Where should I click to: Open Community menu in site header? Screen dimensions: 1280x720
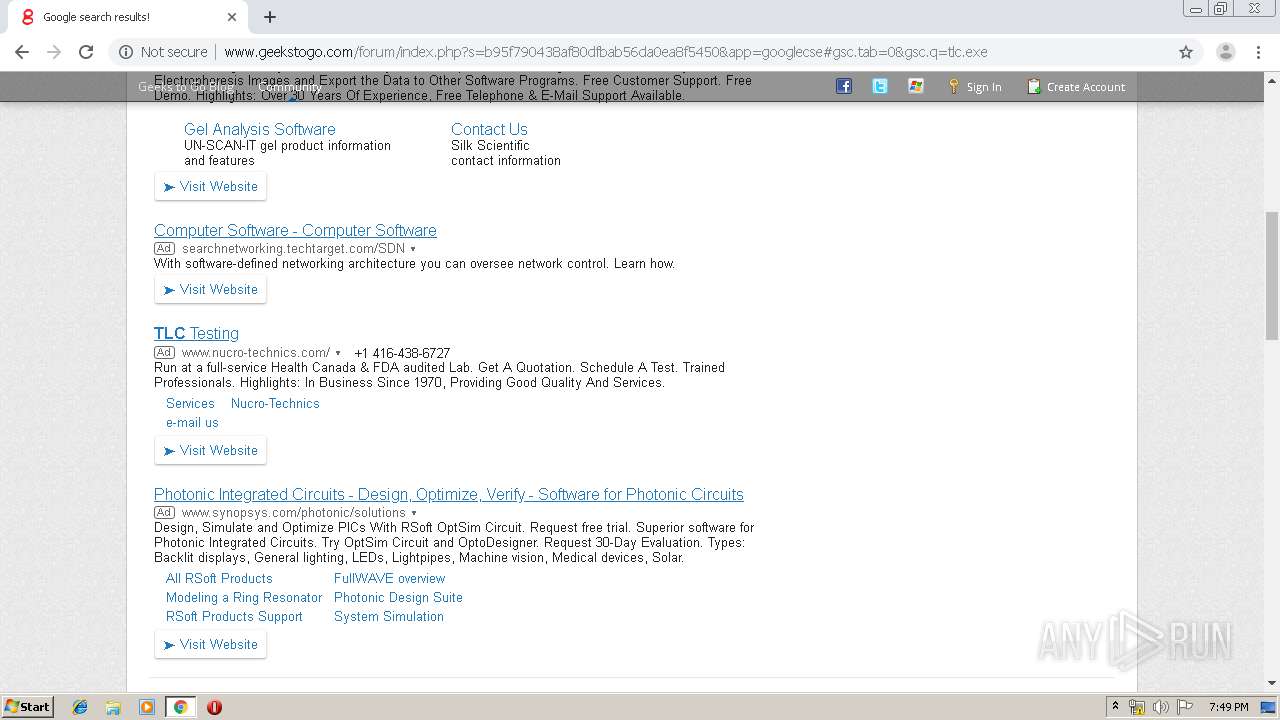(289, 87)
